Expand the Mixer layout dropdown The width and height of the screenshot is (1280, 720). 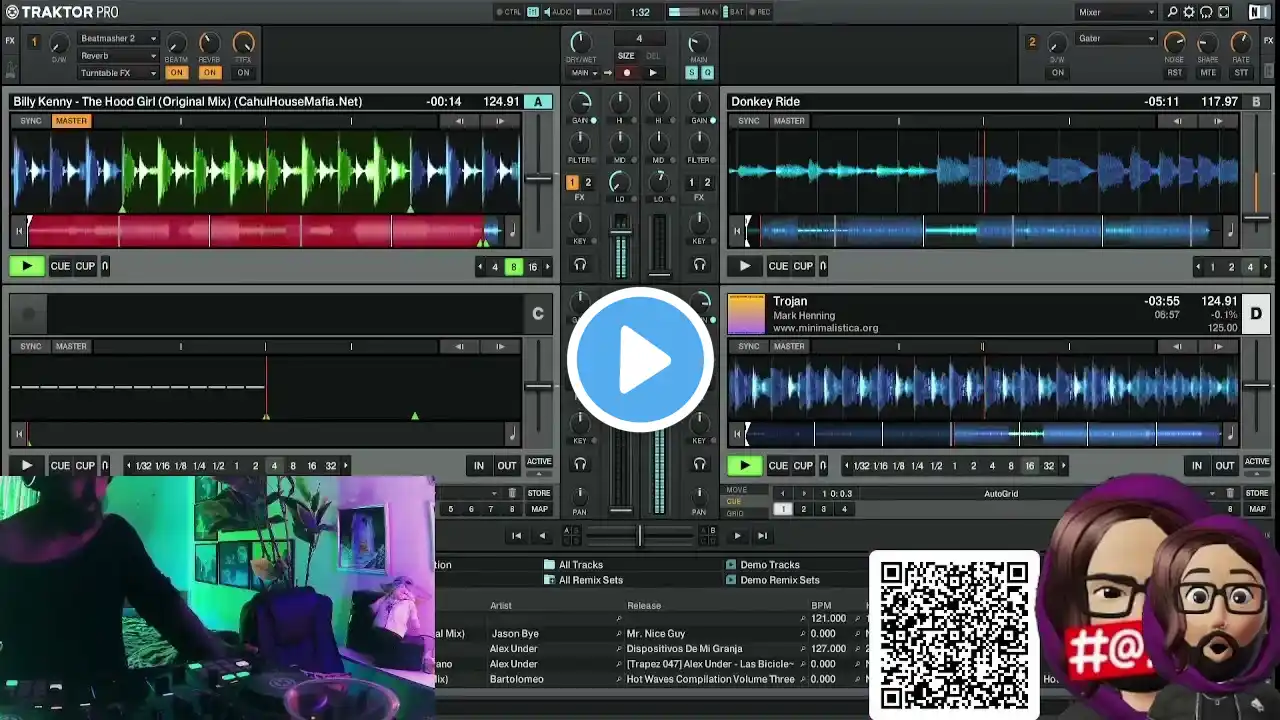[1116, 12]
